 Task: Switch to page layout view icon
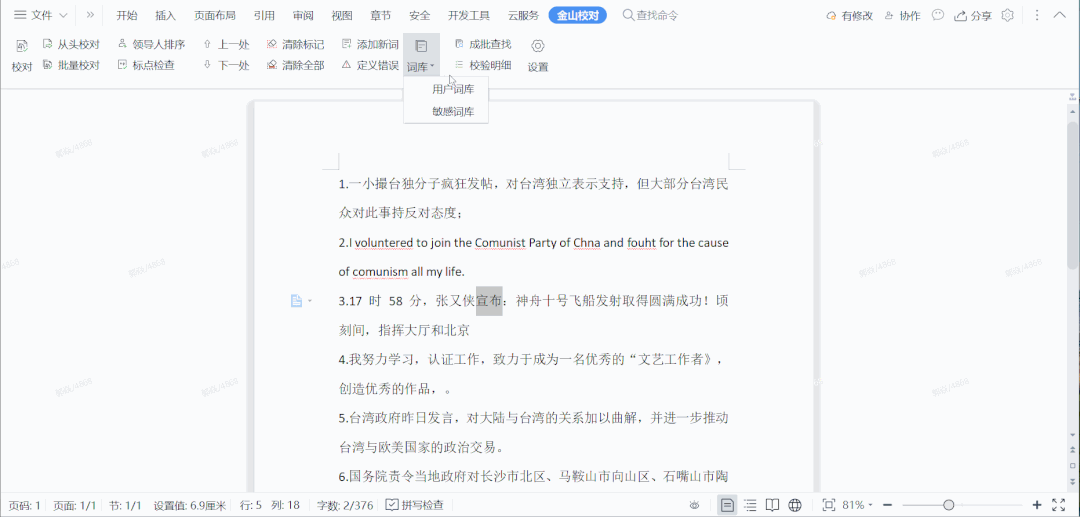pyautogui.click(x=726, y=505)
